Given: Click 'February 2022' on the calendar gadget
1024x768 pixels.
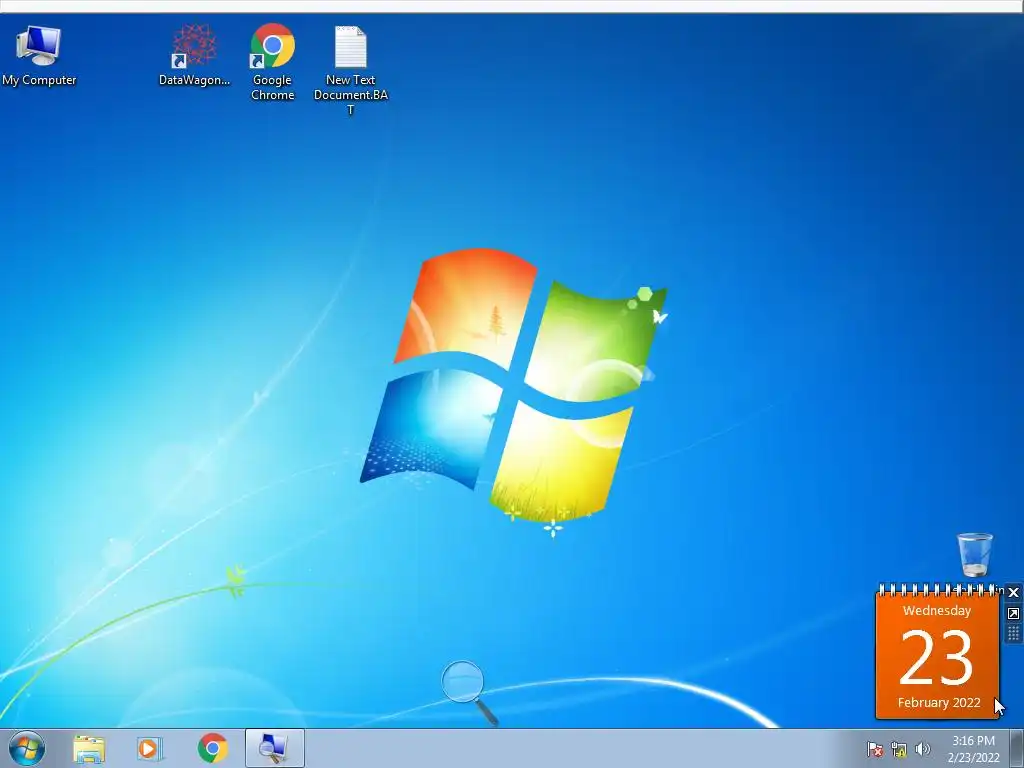Looking at the screenshot, I should pos(938,702).
